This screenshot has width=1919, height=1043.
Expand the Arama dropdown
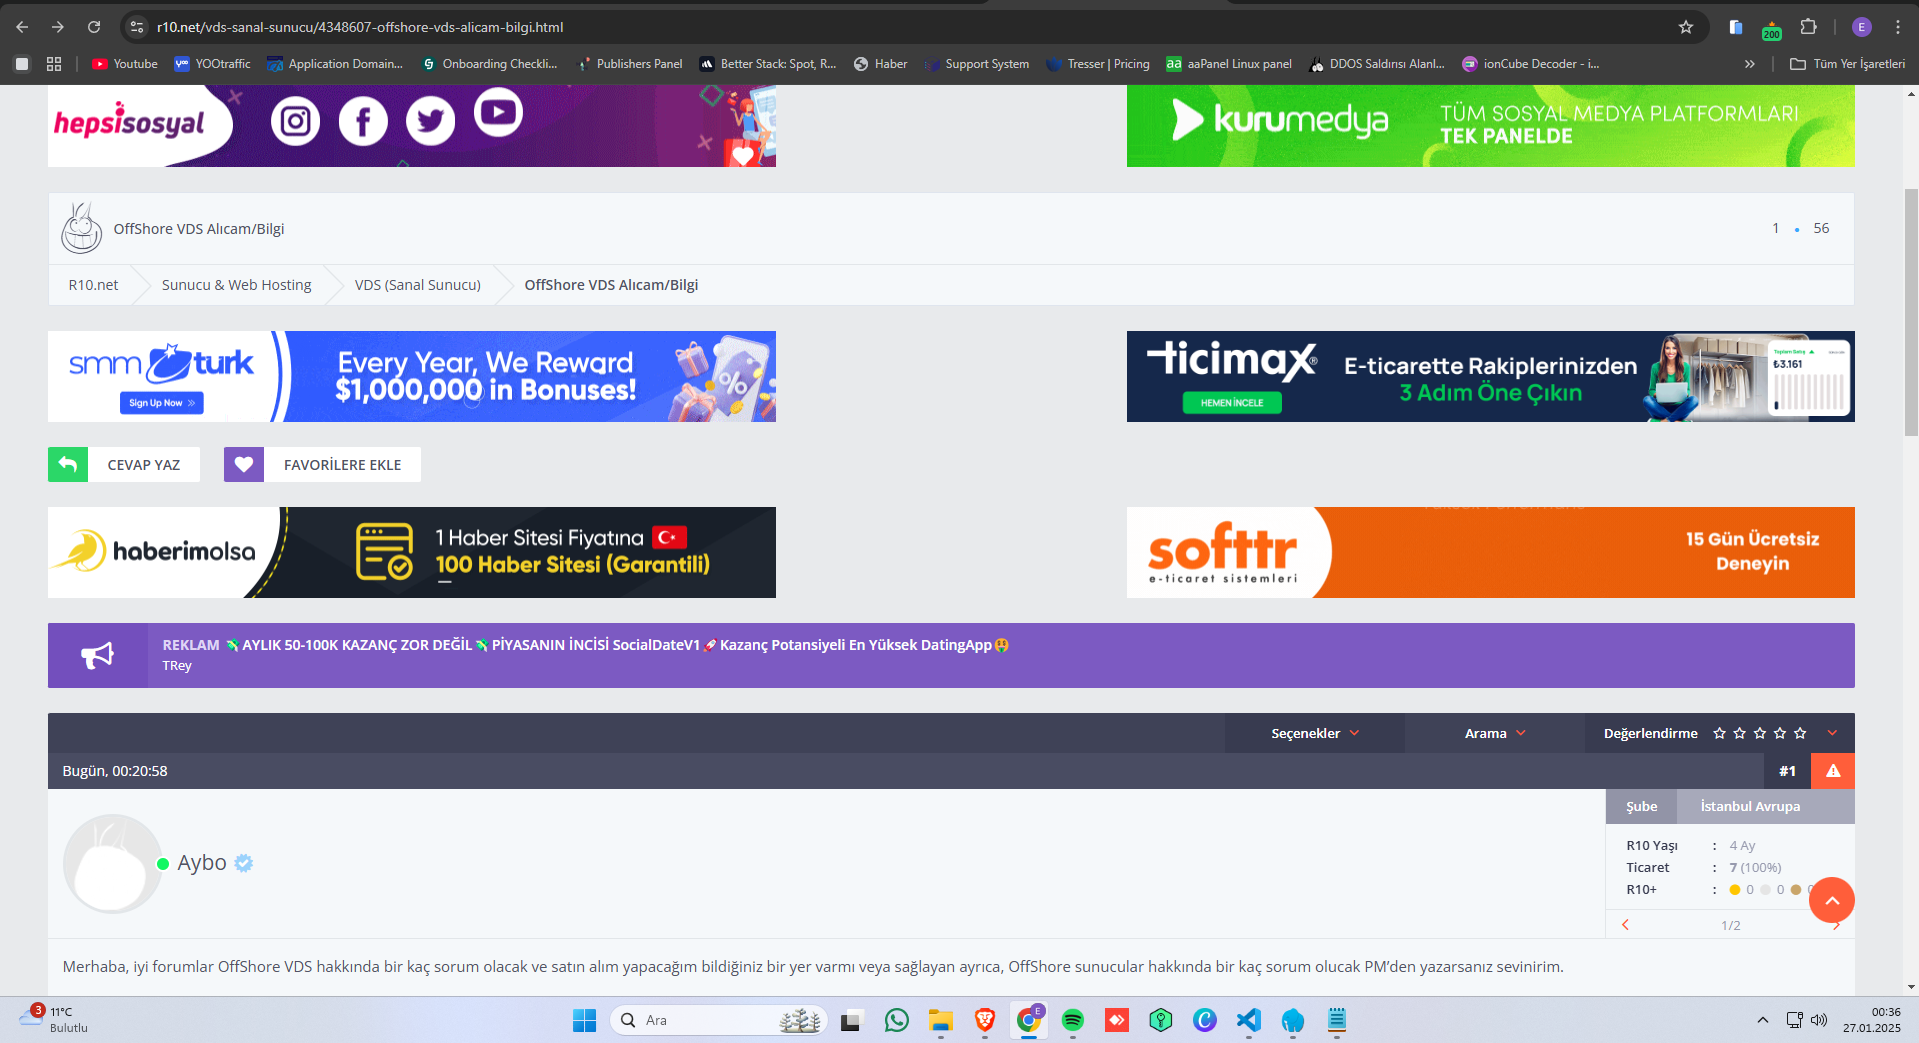[1495, 733]
